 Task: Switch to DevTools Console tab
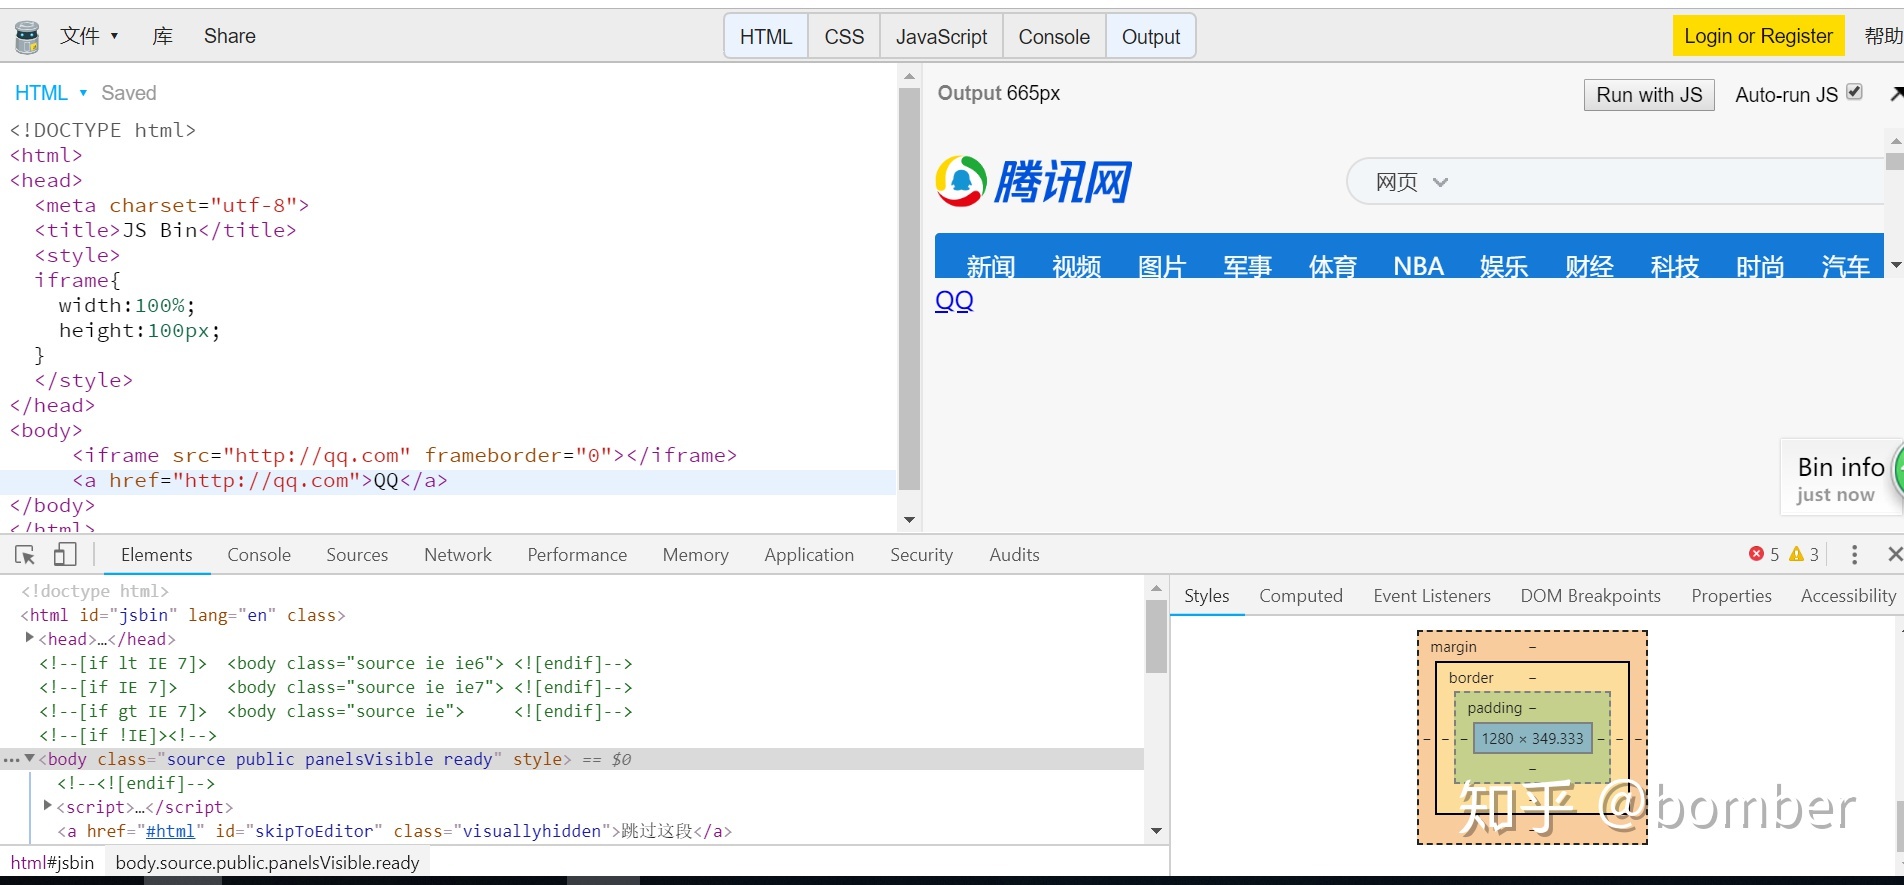point(259,555)
